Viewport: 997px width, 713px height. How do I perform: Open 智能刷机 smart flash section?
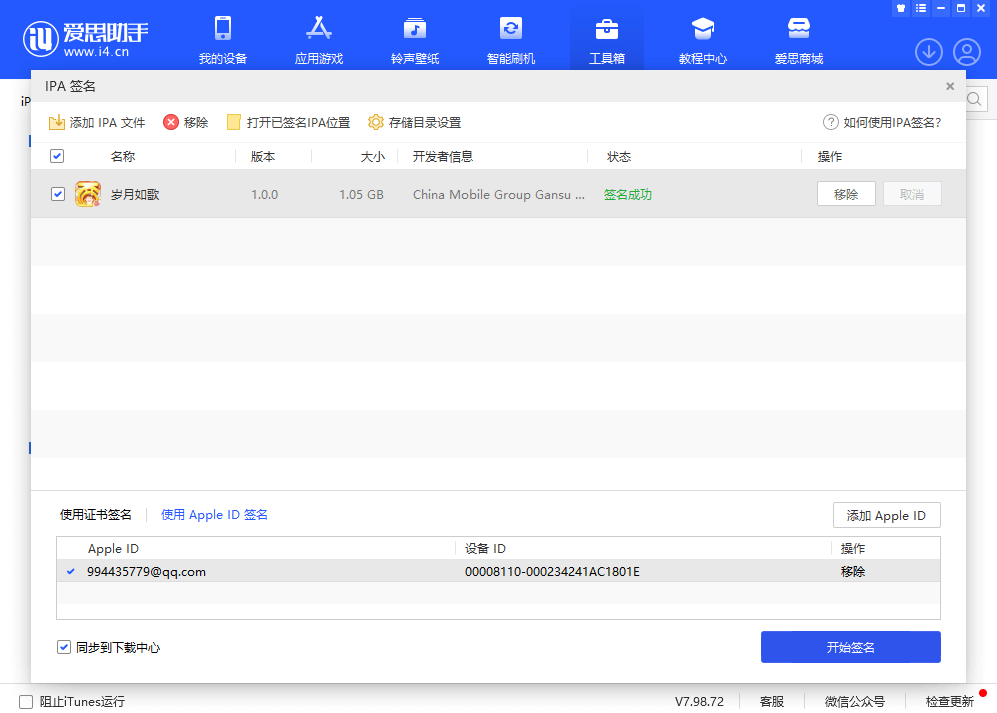511,40
